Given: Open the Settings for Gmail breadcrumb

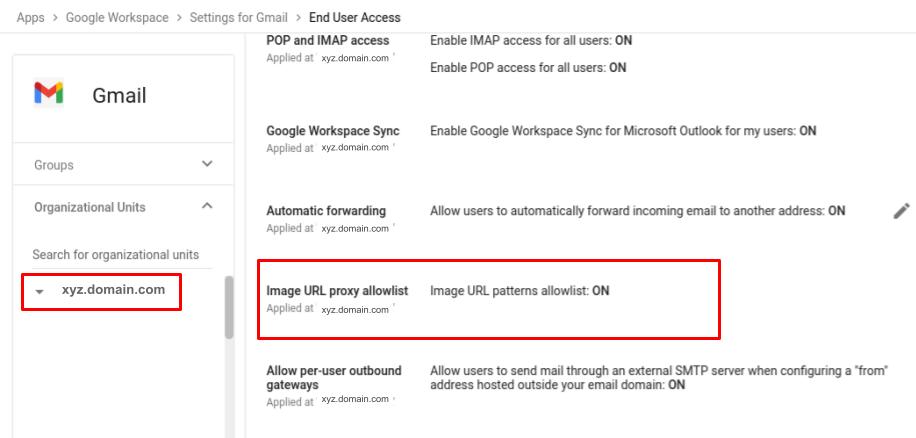Looking at the screenshot, I should [238, 18].
